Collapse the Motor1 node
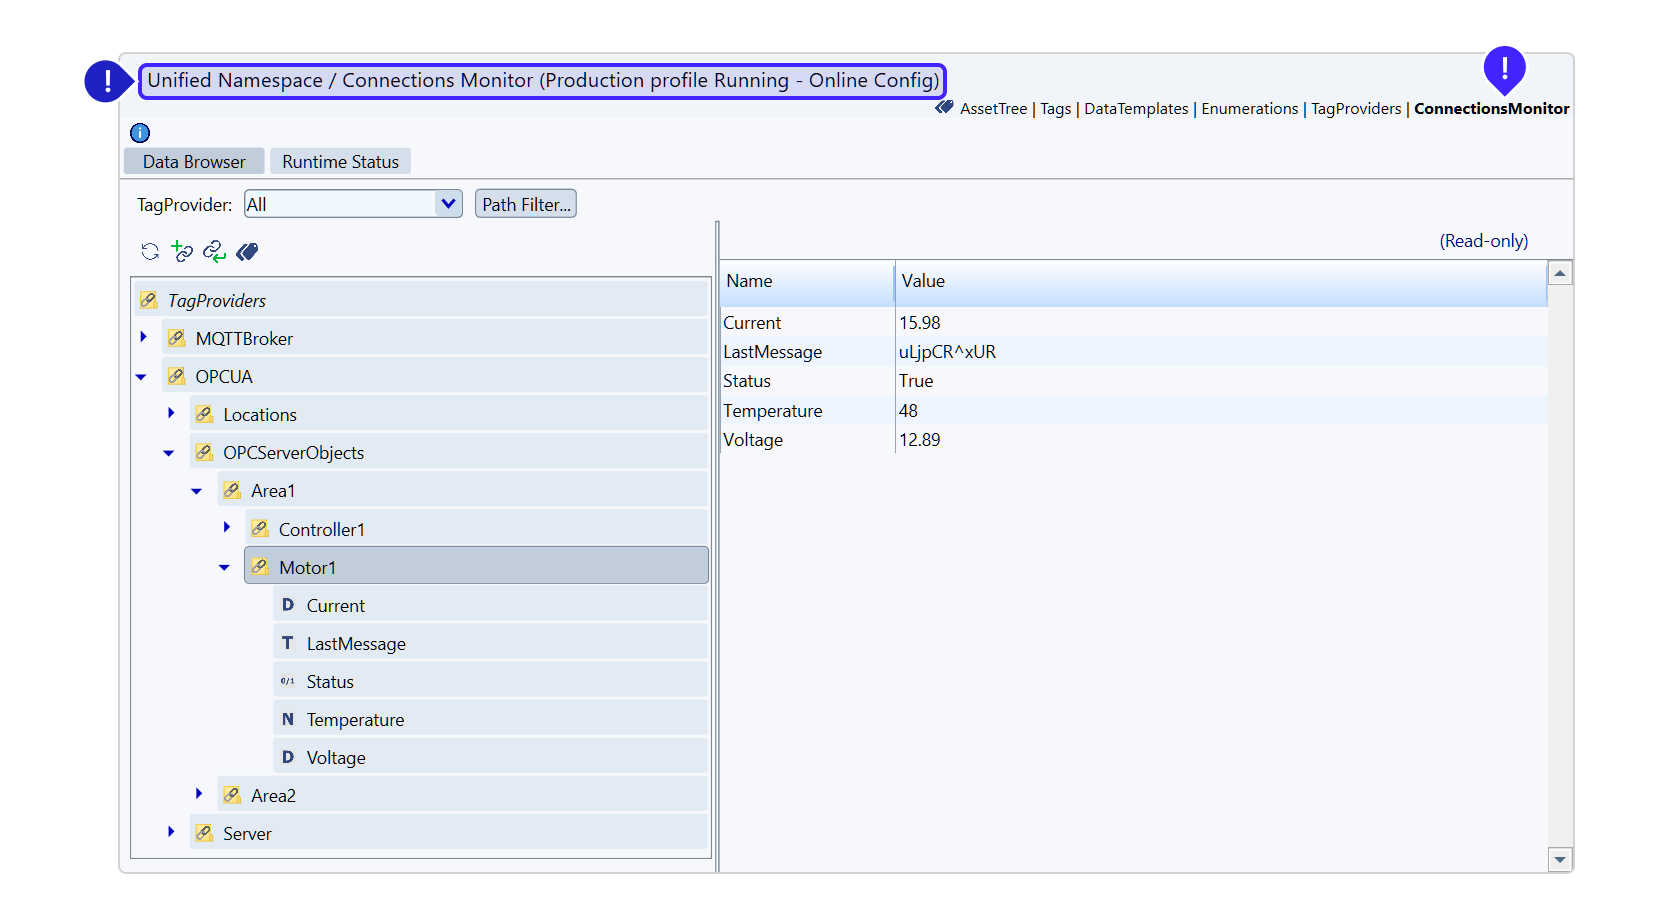This screenshot has height=912, width=1653. point(225,568)
